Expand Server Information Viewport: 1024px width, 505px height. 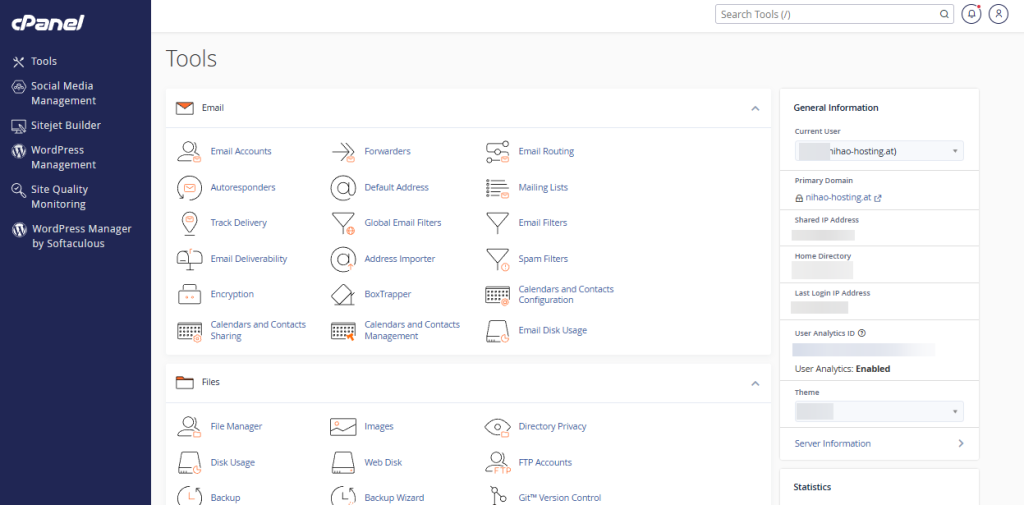(x=878, y=444)
